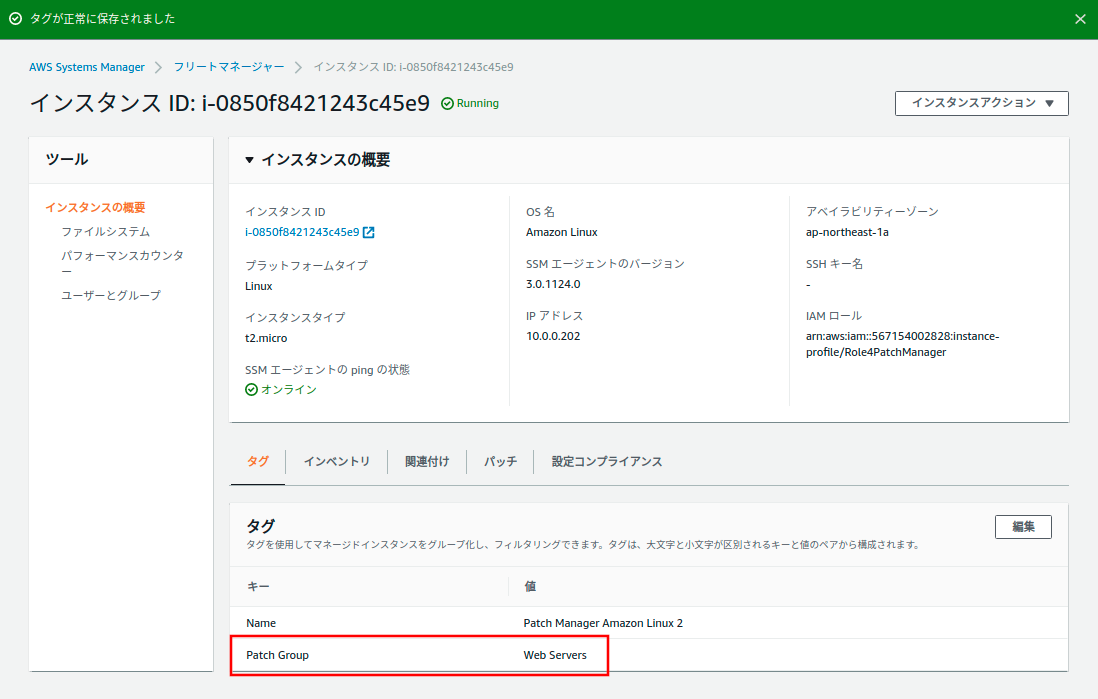The width and height of the screenshot is (1098, 699).
Task: Collapse the インスタンスの概要 section
Action: coord(249,160)
